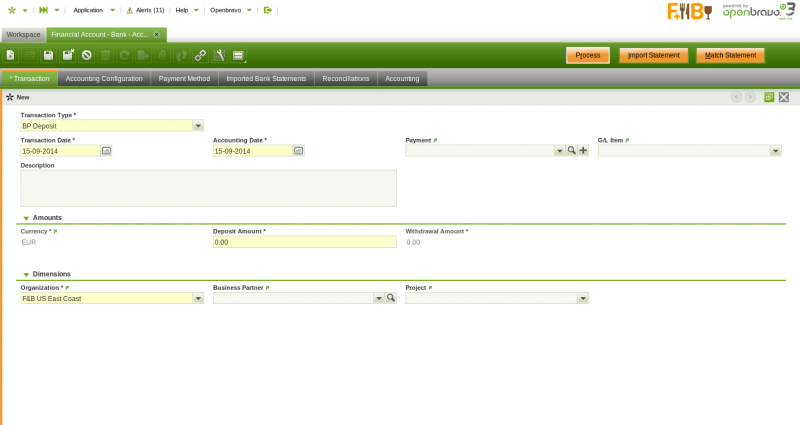The image size is (800, 425).
Task: Click into the Description text area
Action: tap(208, 188)
